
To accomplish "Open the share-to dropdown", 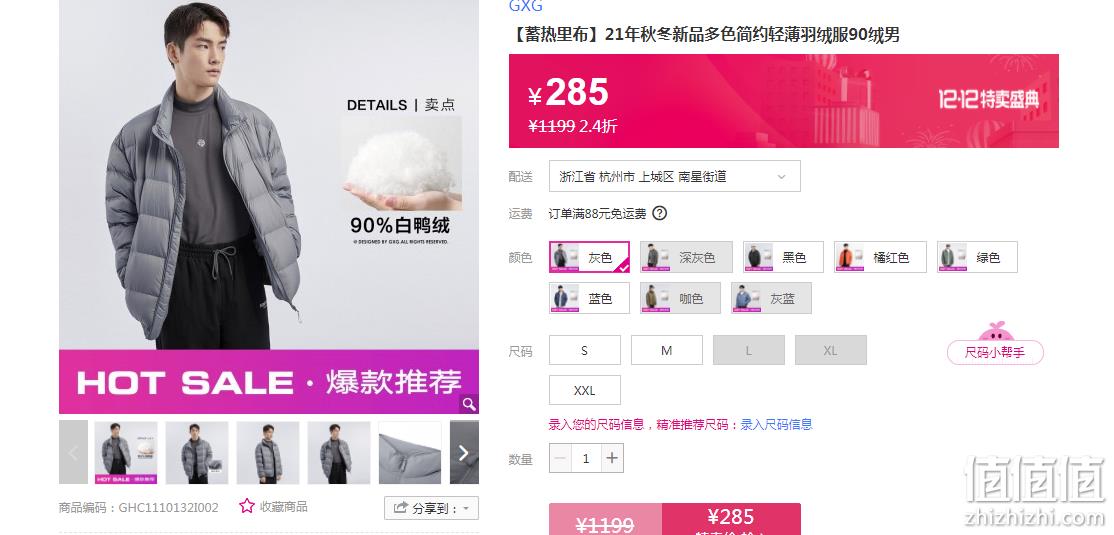I will pos(431,508).
